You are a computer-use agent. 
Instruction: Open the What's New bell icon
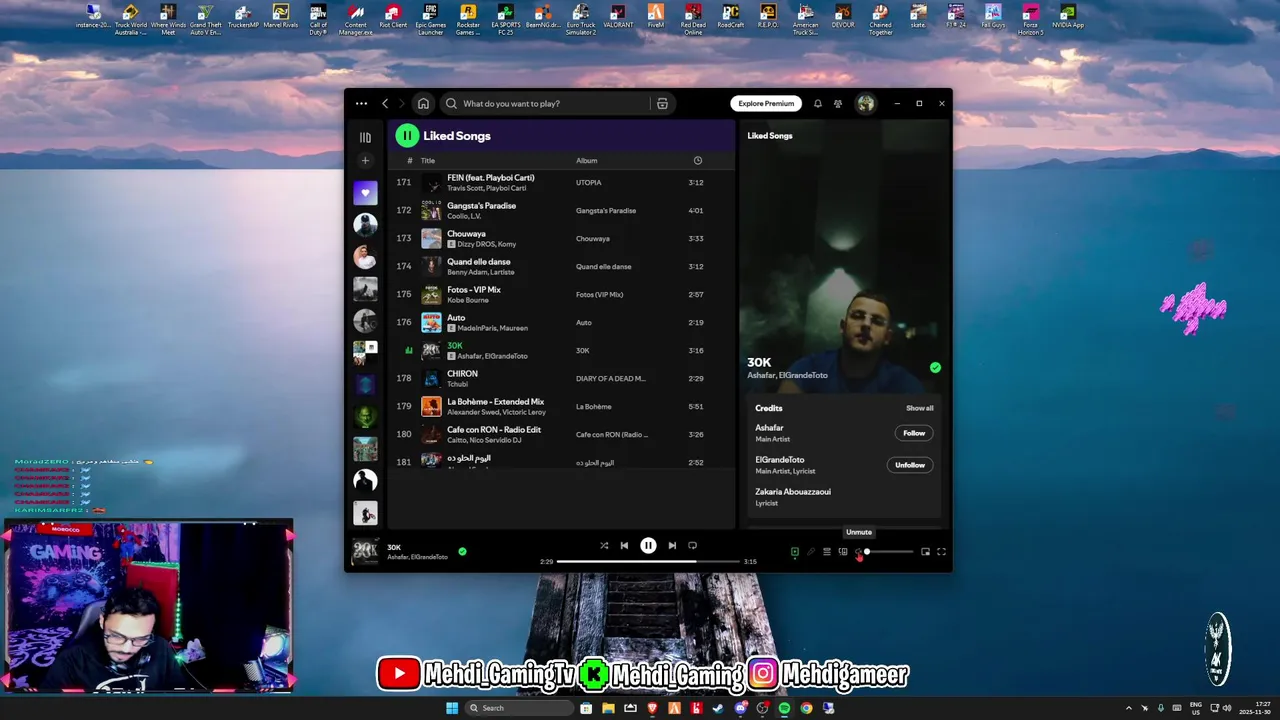(x=817, y=103)
